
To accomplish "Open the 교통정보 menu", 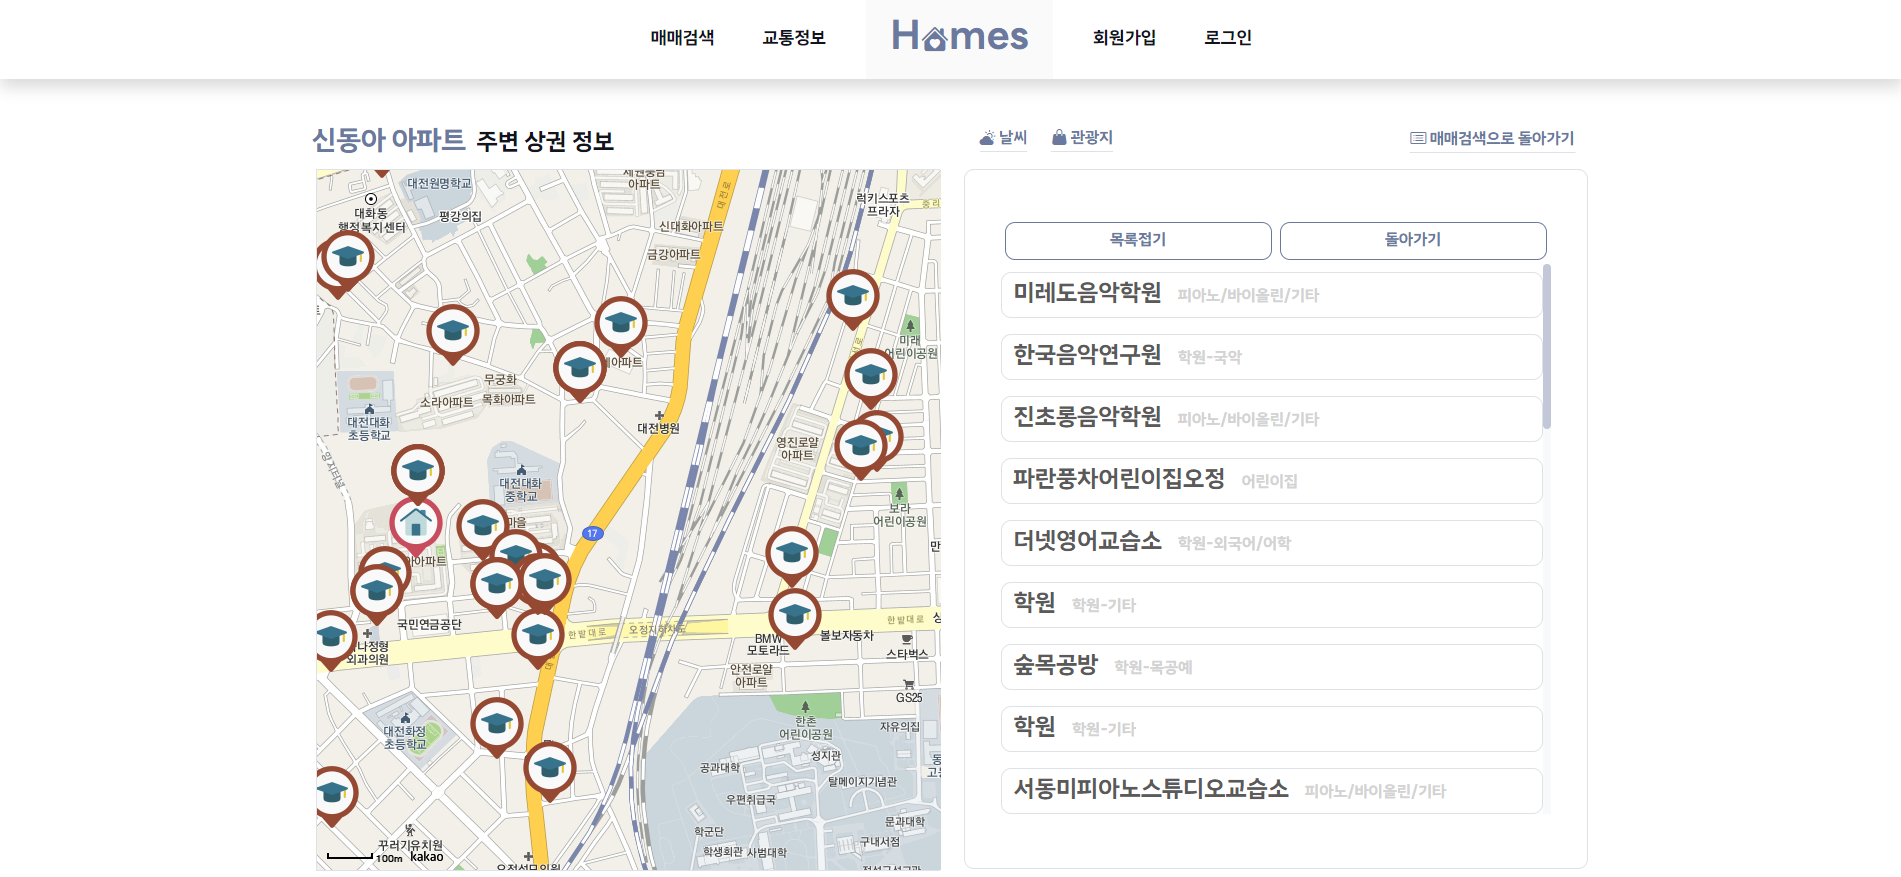I will pos(794,38).
